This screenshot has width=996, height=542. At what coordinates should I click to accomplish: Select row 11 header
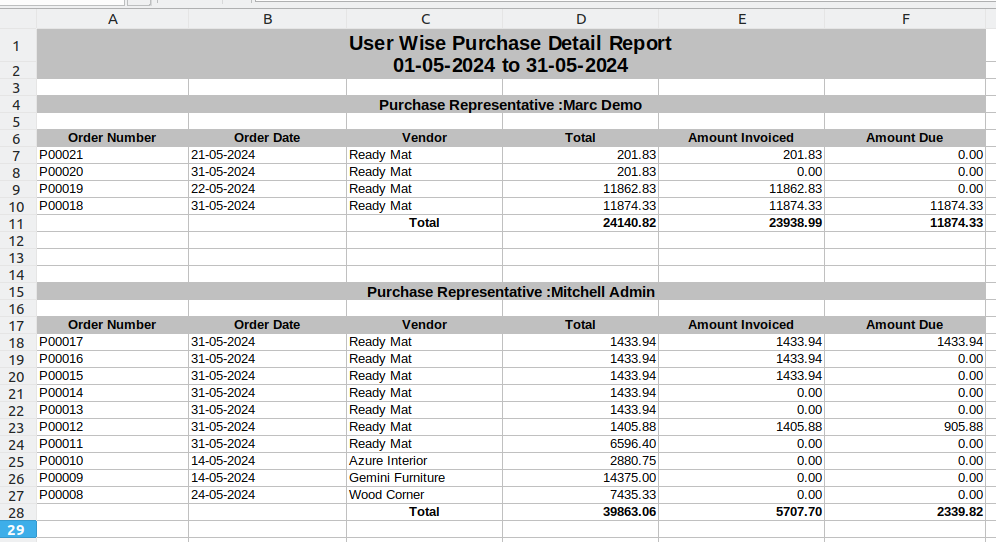[17, 223]
